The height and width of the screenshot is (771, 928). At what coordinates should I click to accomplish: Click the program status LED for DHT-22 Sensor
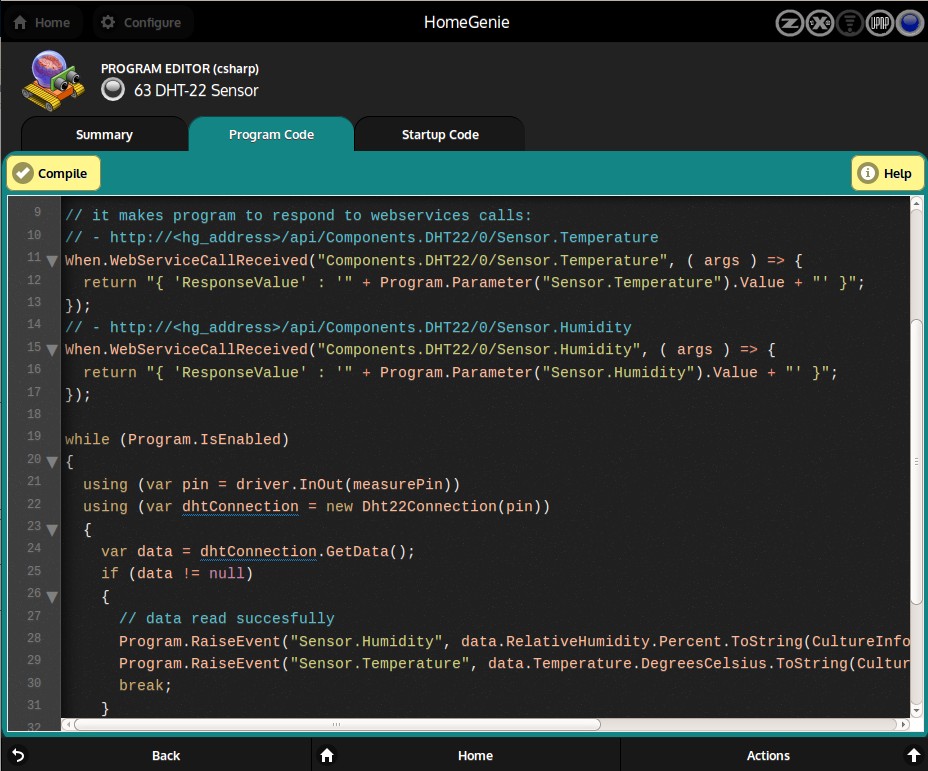pos(114,90)
